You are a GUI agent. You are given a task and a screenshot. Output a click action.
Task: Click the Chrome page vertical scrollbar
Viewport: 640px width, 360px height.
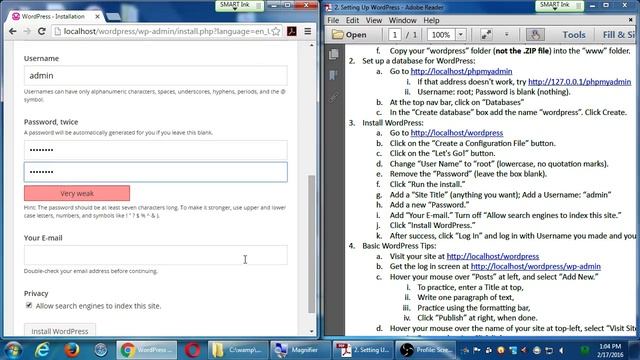311,244
